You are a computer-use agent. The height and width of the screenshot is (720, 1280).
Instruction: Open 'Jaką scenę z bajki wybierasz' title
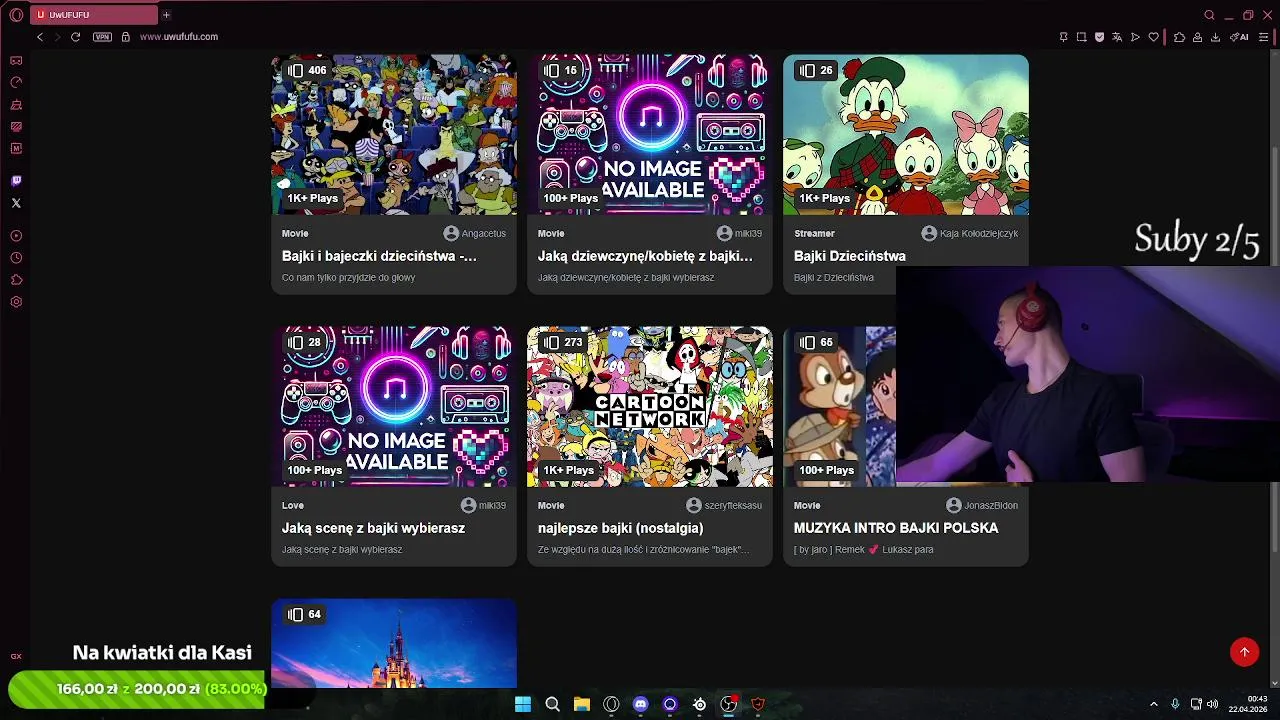tap(373, 528)
